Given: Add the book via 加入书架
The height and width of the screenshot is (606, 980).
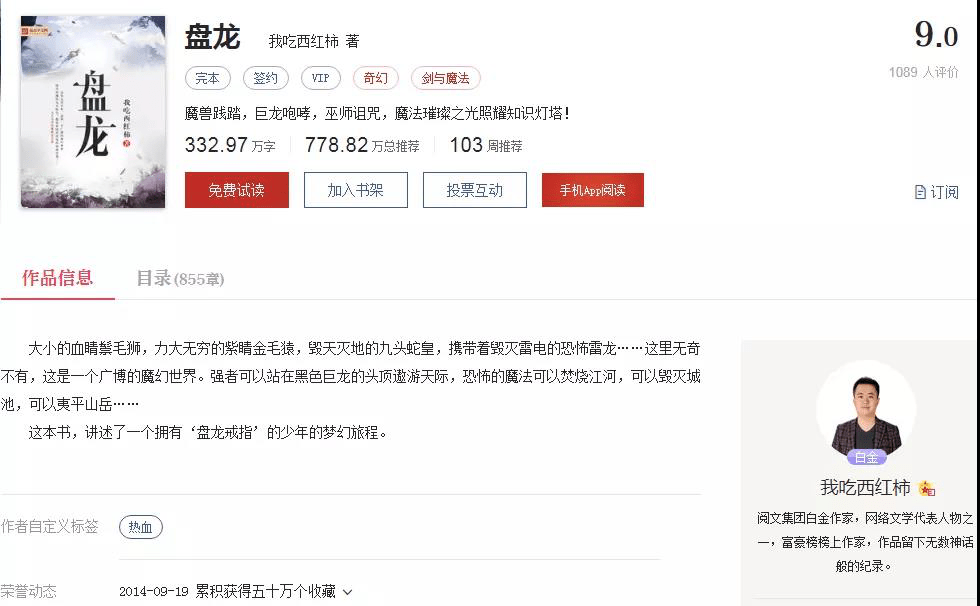Looking at the screenshot, I should [355, 190].
